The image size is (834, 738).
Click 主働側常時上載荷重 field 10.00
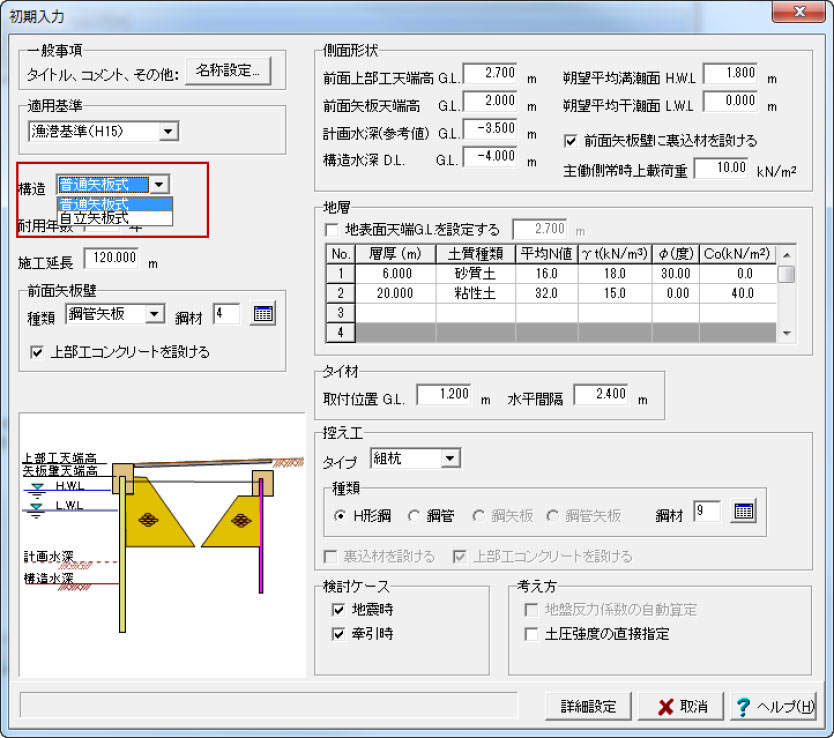pos(721,168)
